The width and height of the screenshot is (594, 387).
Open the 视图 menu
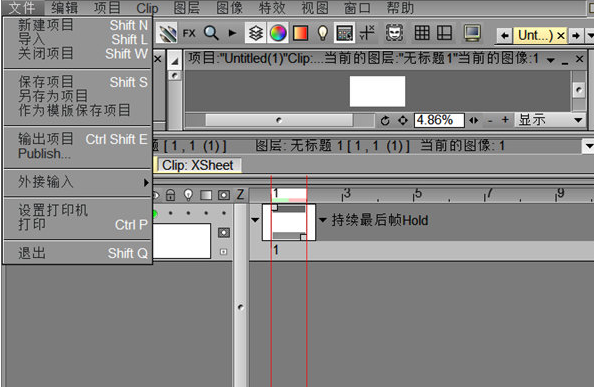pos(315,8)
